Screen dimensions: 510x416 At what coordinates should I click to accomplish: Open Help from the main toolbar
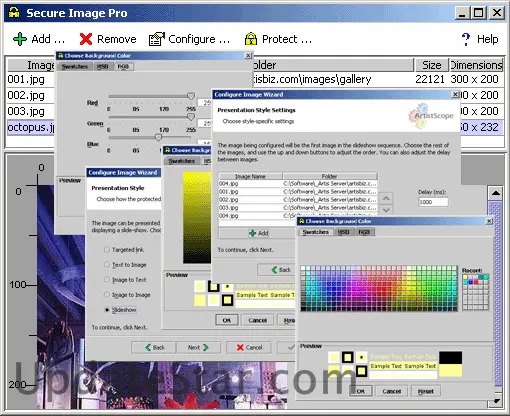[x=480, y=39]
